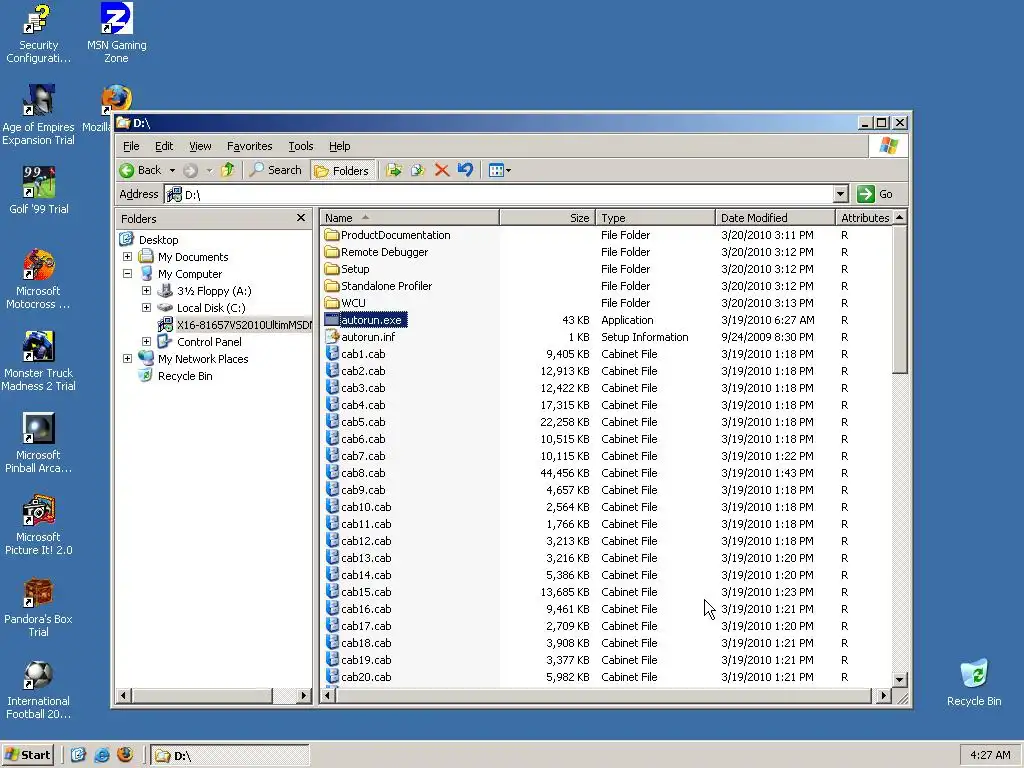Screen dimensions: 1024x768
Task: Select Microsoft Pinball Arcade desktop icon
Action: [x=38, y=443]
